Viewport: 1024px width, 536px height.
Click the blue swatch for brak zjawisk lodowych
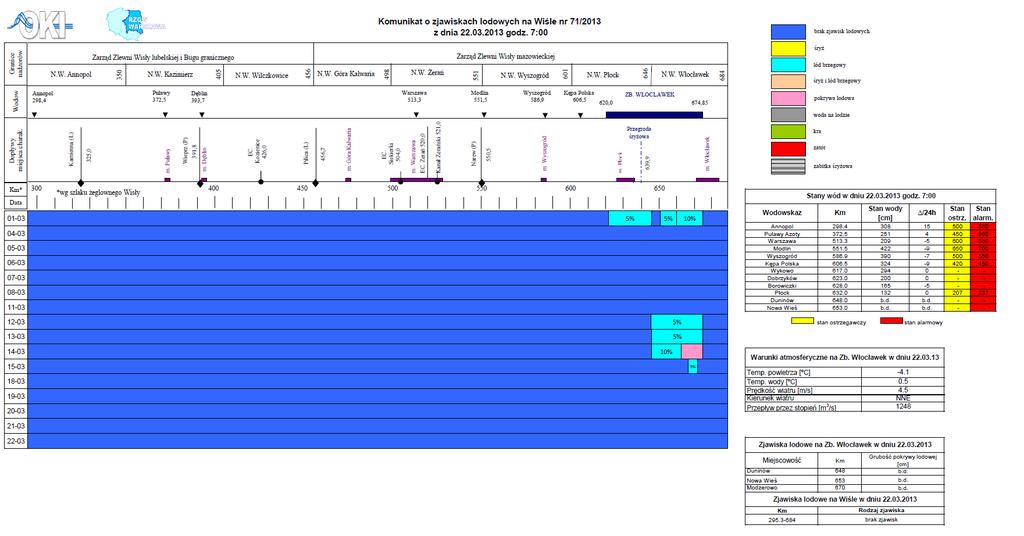click(x=788, y=31)
